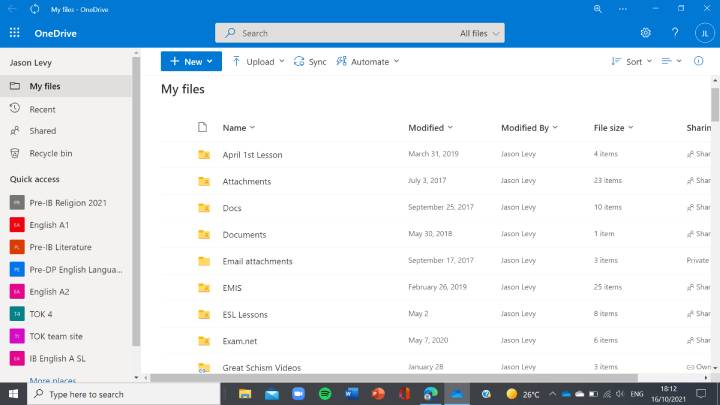
Task: Click the OneDrive brand title
Action: 56,33
